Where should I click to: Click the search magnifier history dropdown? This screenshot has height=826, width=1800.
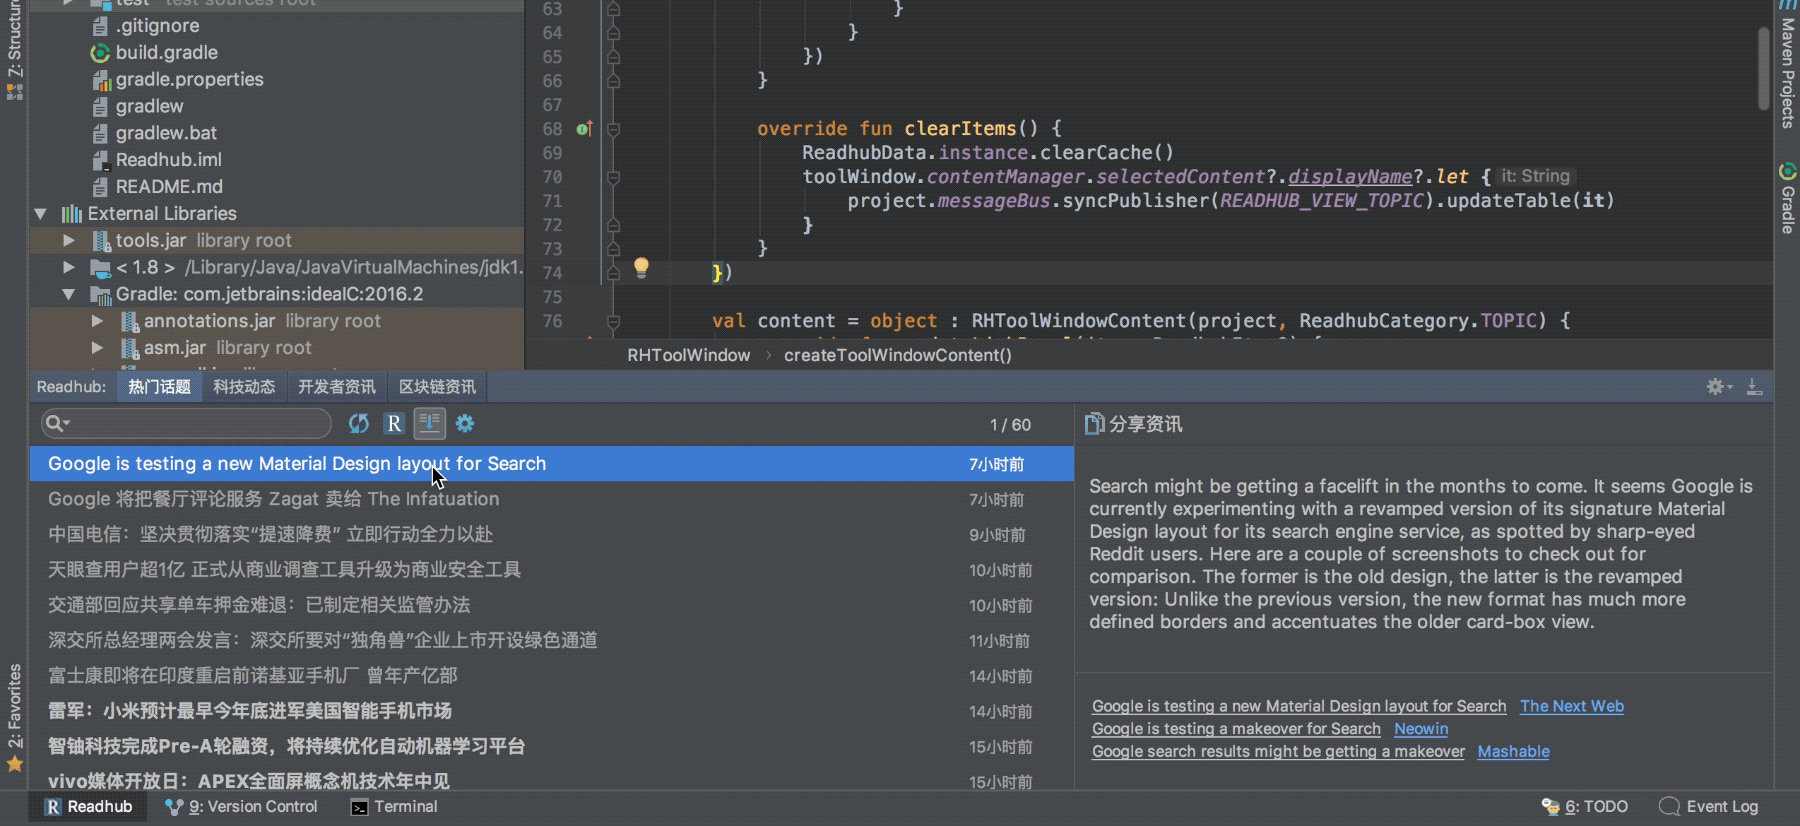(x=57, y=424)
